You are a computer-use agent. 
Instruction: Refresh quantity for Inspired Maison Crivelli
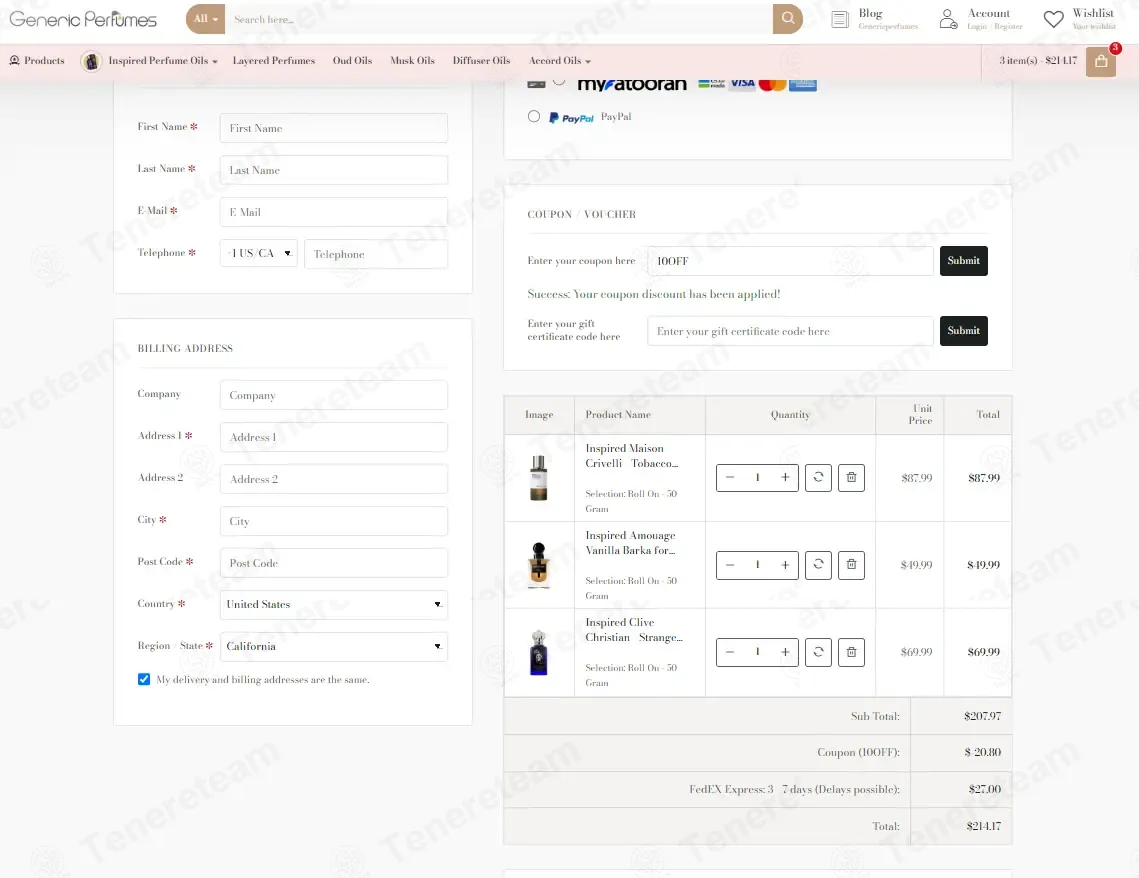click(x=818, y=478)
